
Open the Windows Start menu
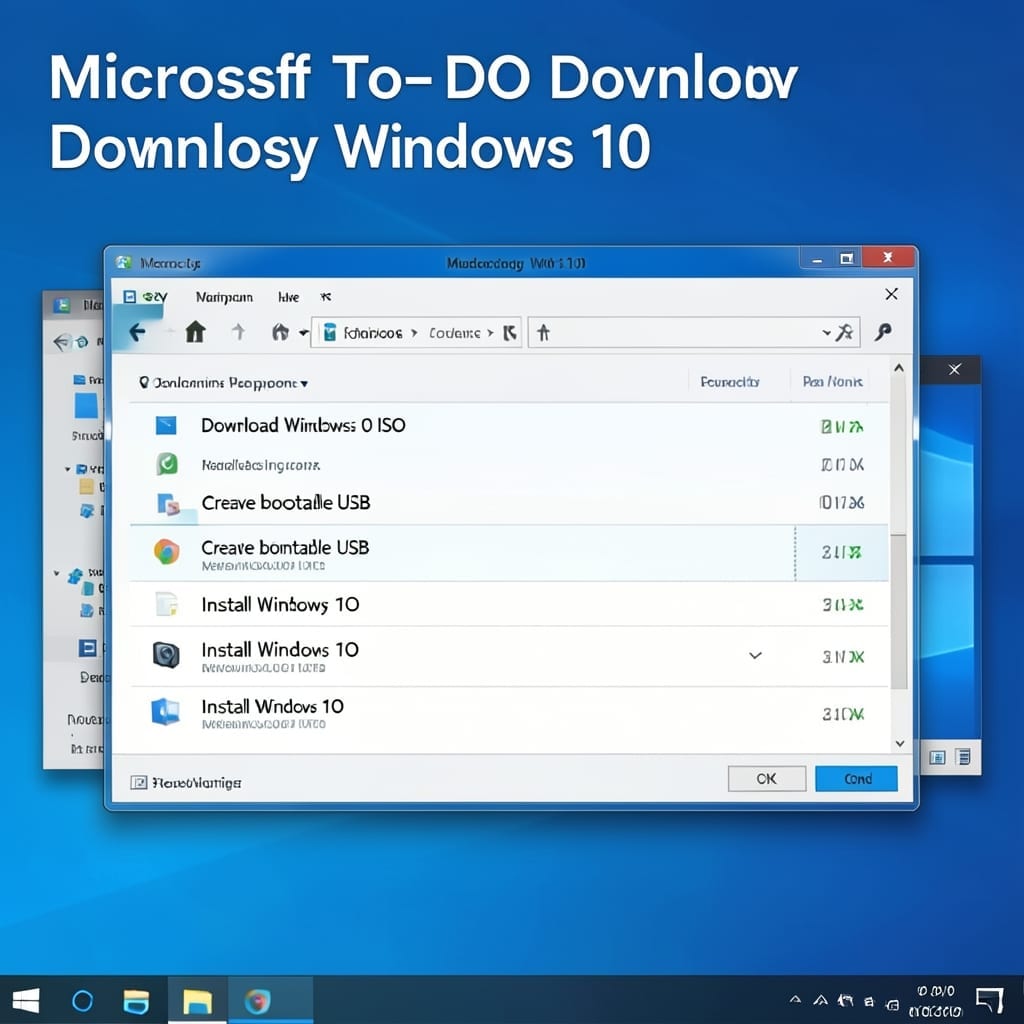point(25,1000)
